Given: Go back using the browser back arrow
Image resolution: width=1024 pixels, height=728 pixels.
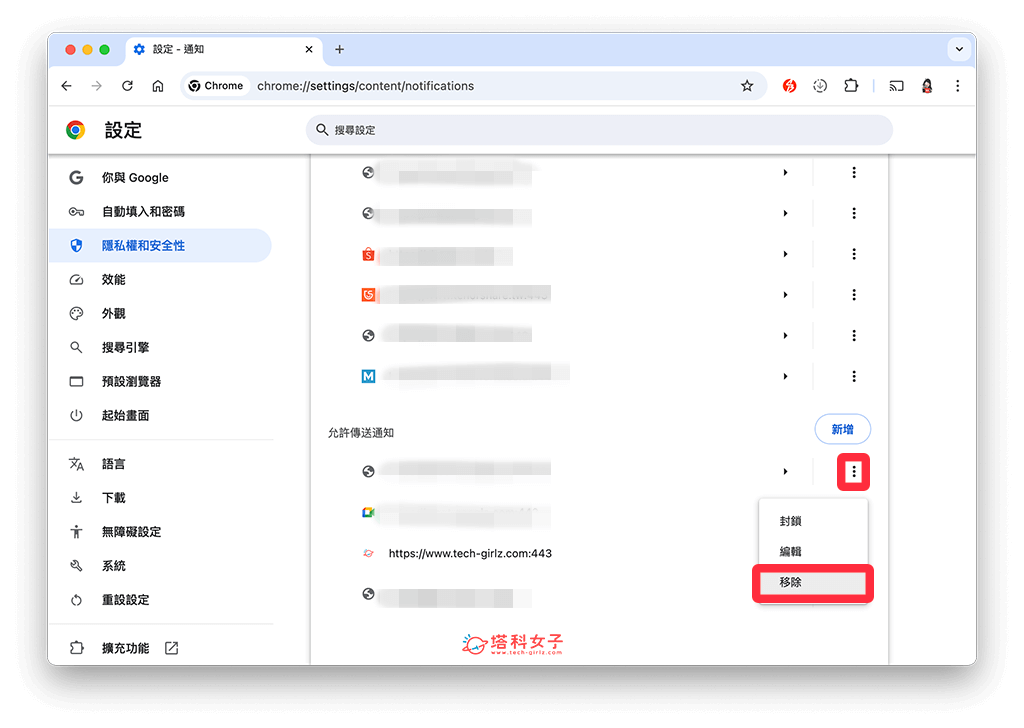Looking at the screenshot, I should 67,86.
